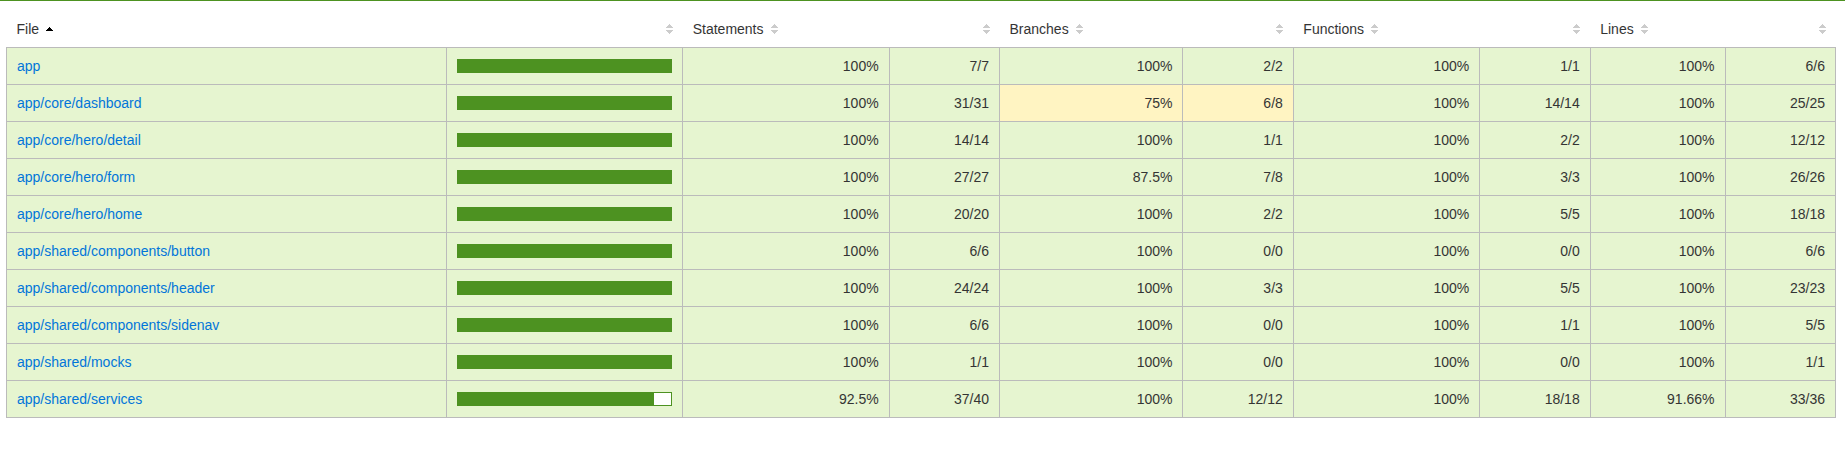This screenshot has height=449, width=1845.
Task: Open app/shared/components/sidenav link
Action: coord(118,325)
